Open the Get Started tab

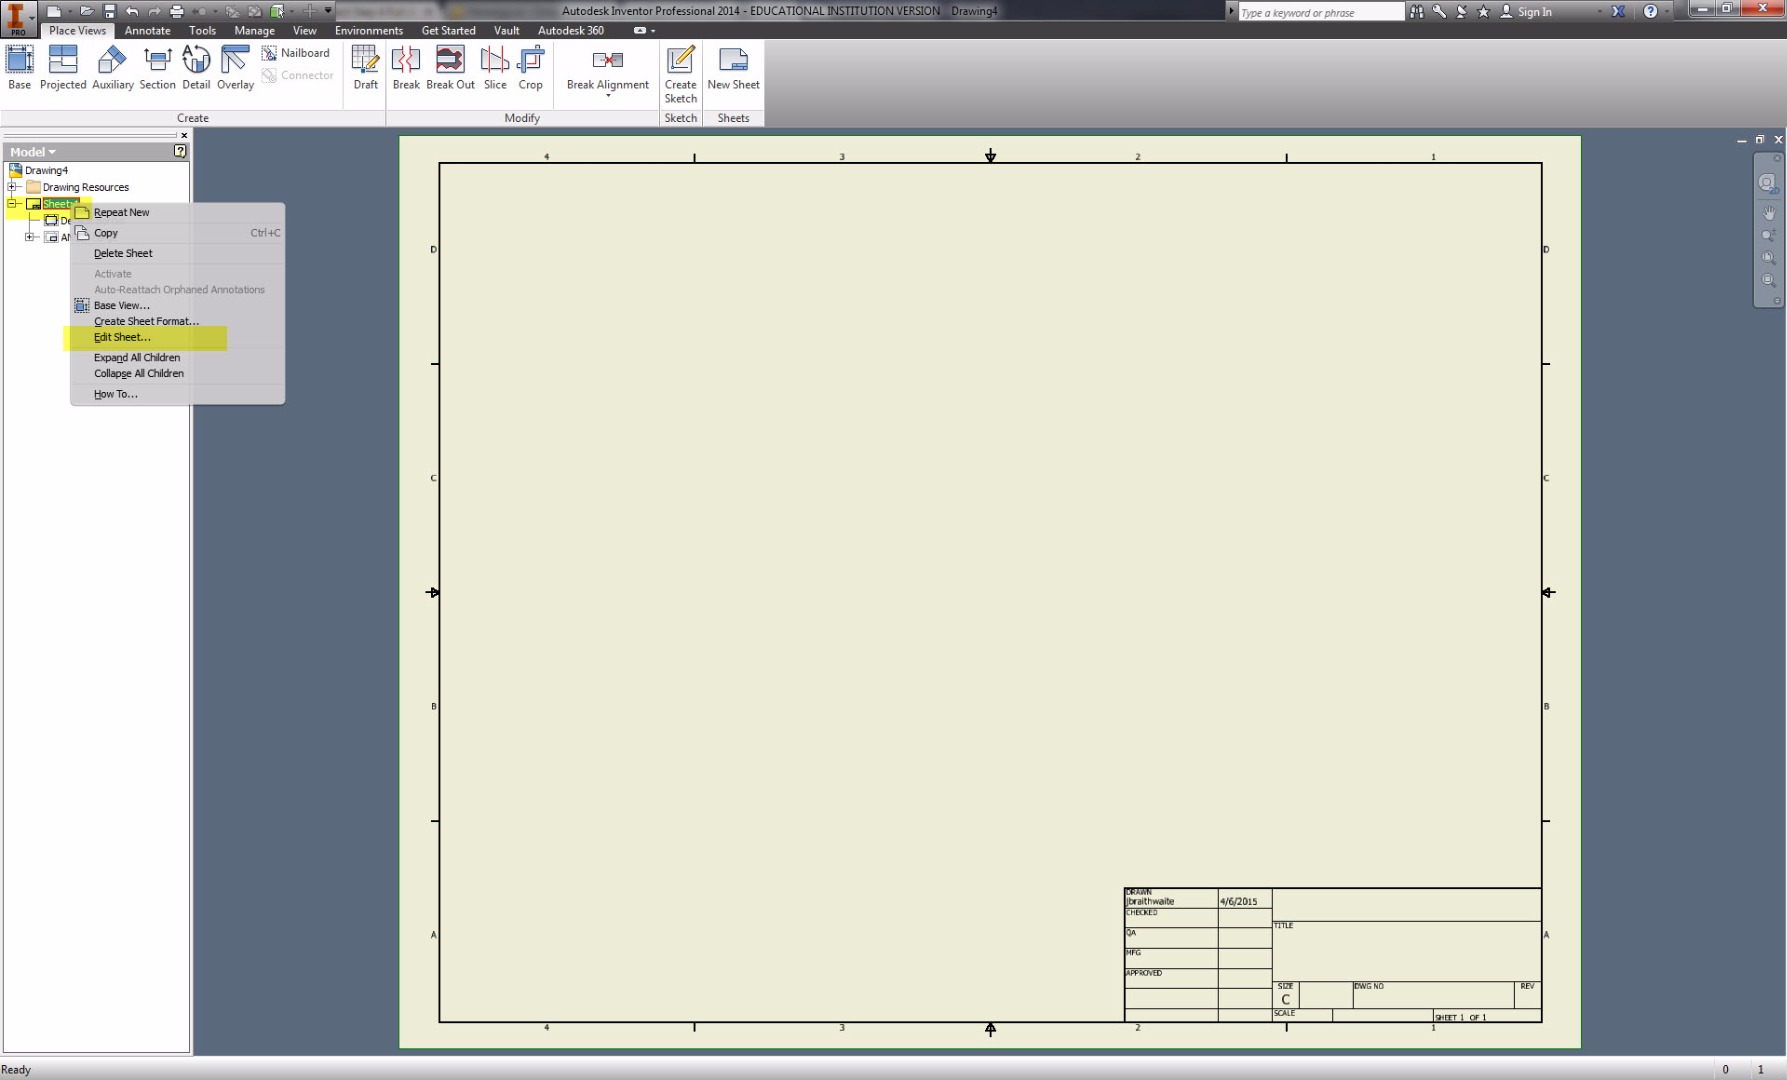[448, 31]
